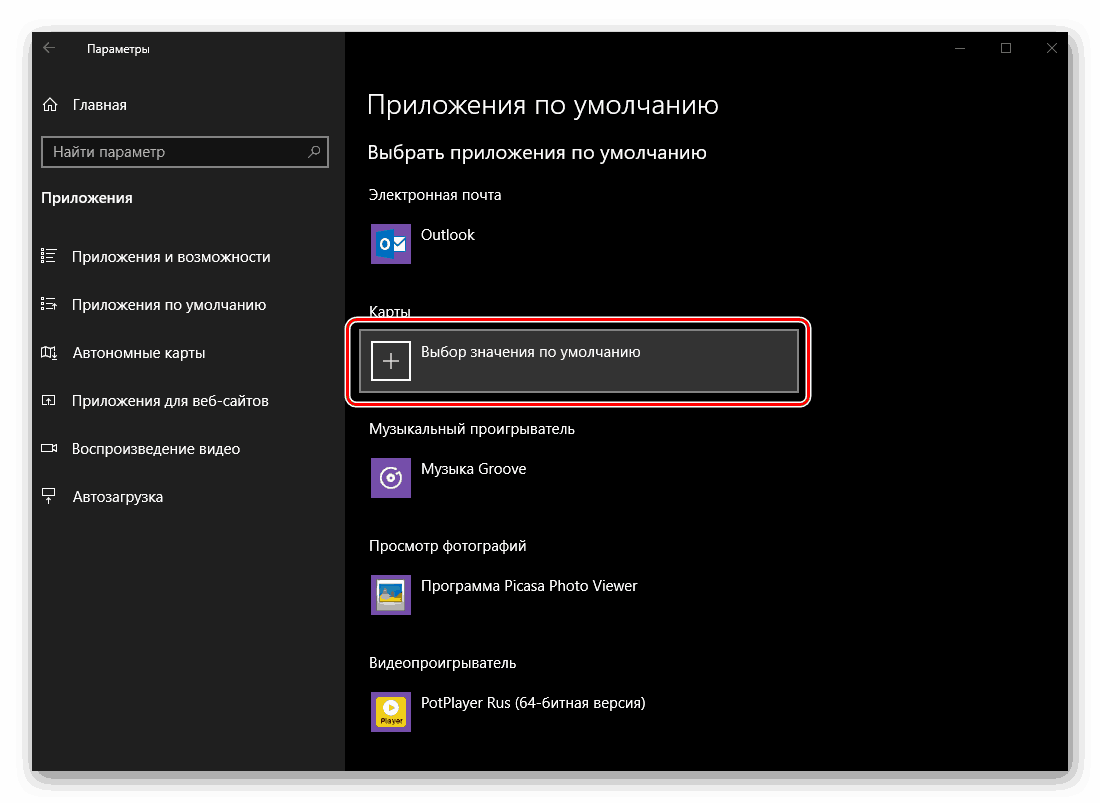Viewport: 1100px width, 803px height.
Task: Open Главная via the home icon
Action: (x=48, y=104)
